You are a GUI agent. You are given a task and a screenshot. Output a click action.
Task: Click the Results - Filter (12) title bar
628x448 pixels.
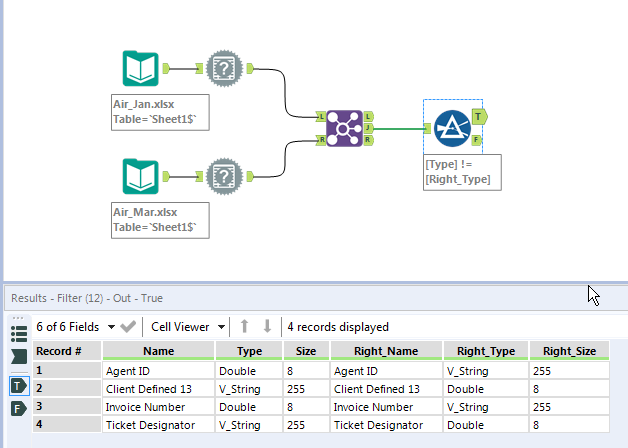pos(316,298)
